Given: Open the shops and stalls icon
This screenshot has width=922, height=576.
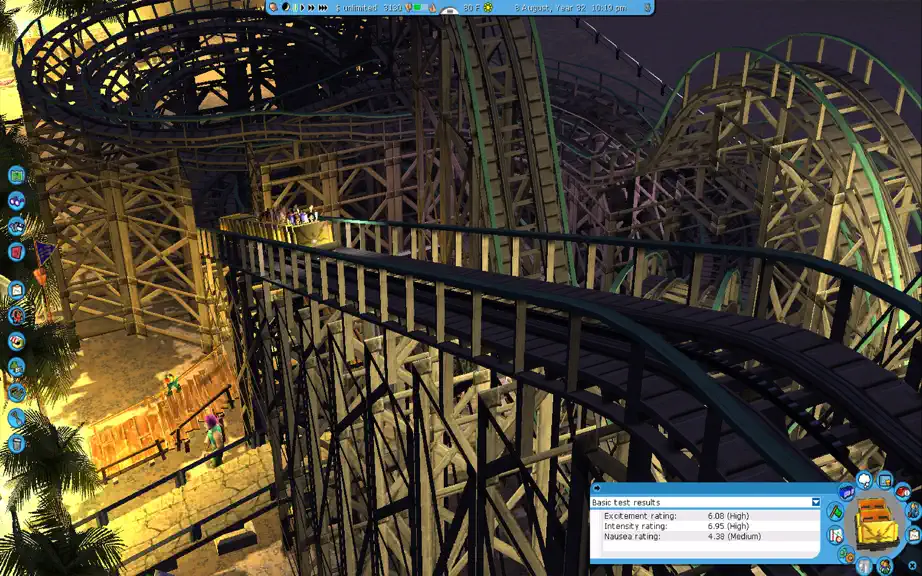Looking at the screenshot, I should pos(16,341).
